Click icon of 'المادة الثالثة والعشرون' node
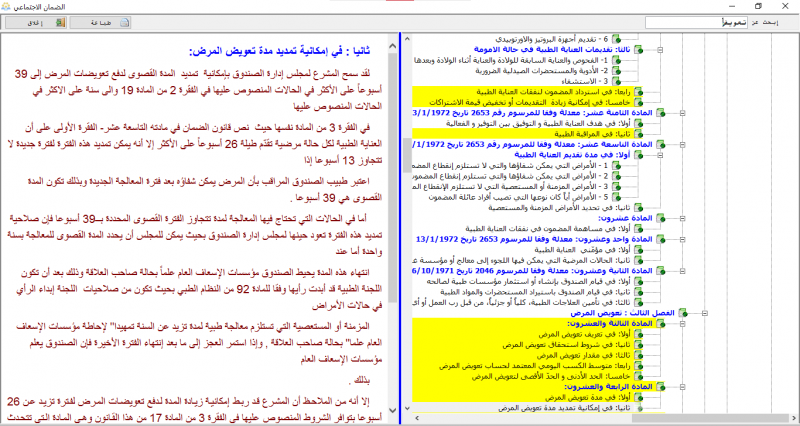Viewport: 800px width, 426px height. (x=661, y=324)
